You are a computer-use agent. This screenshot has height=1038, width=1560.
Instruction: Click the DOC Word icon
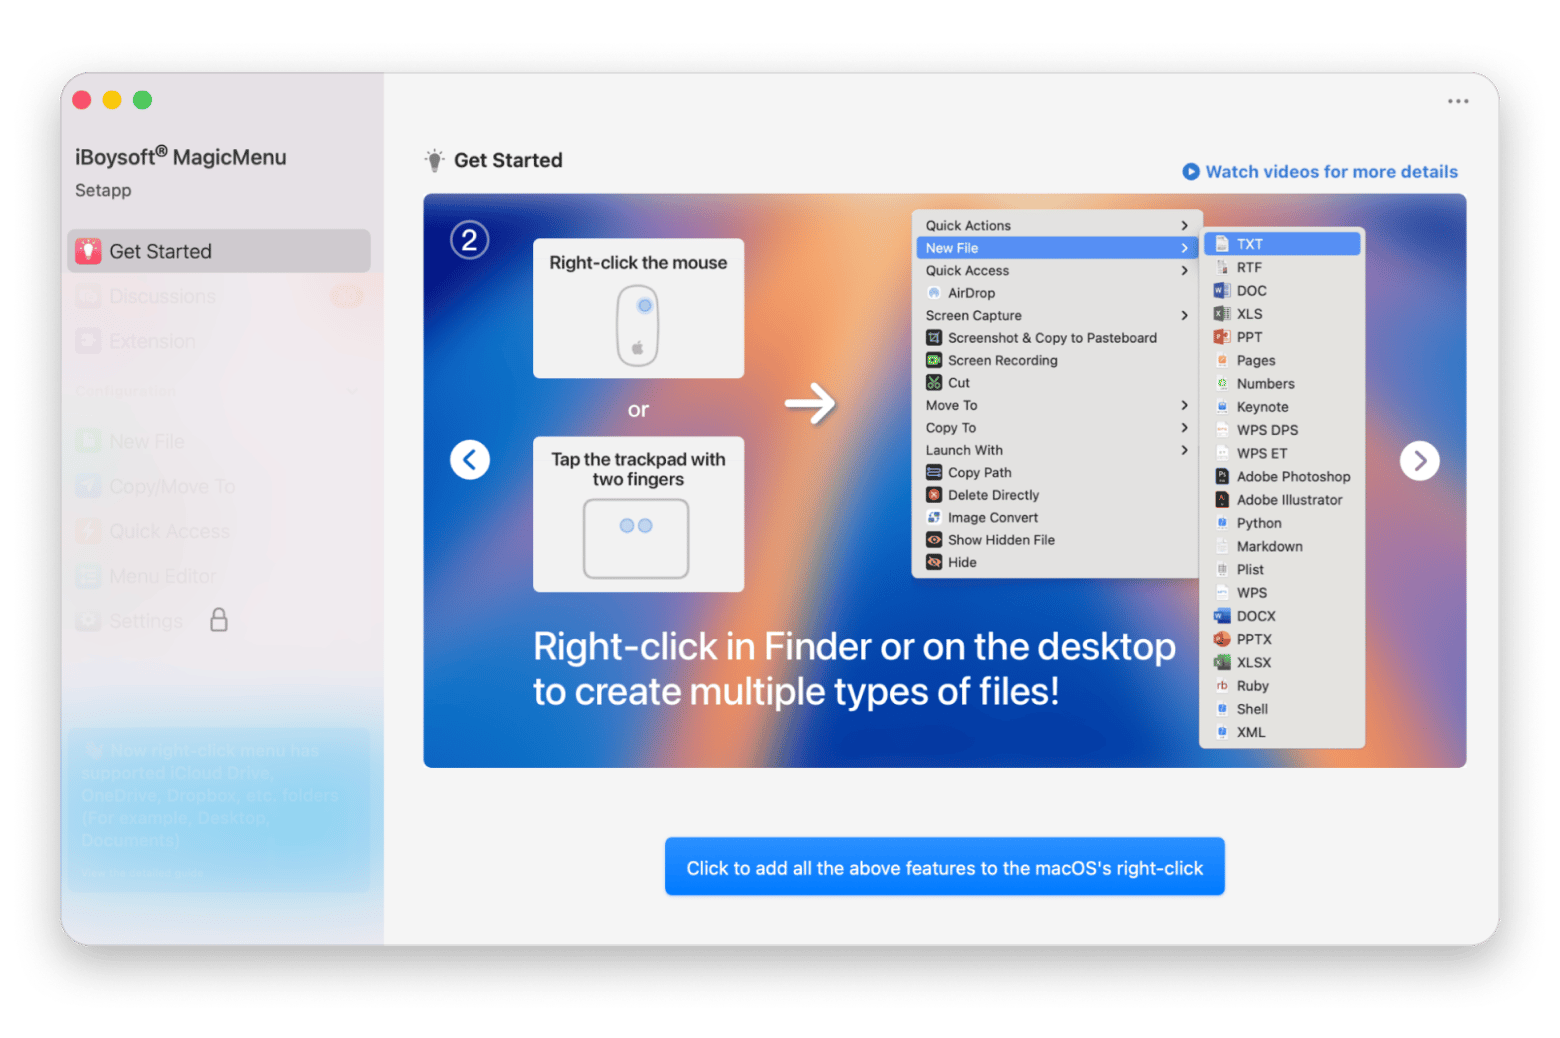[x=1222, y=290]
